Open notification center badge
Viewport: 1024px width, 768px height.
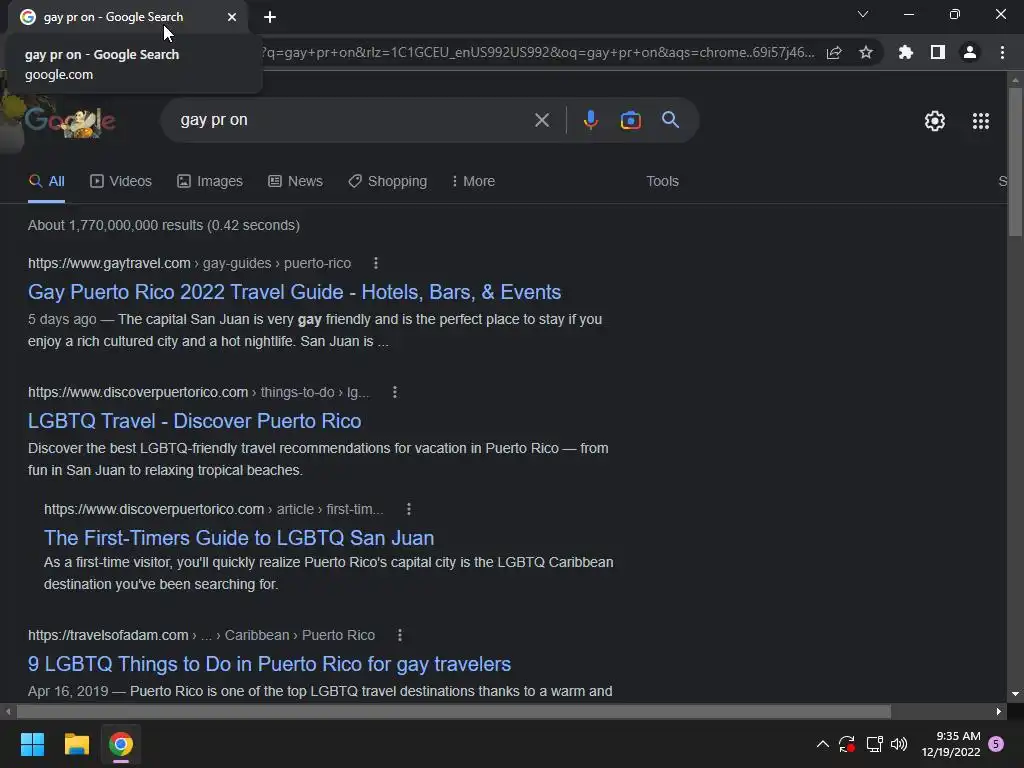tap(996, 744)
